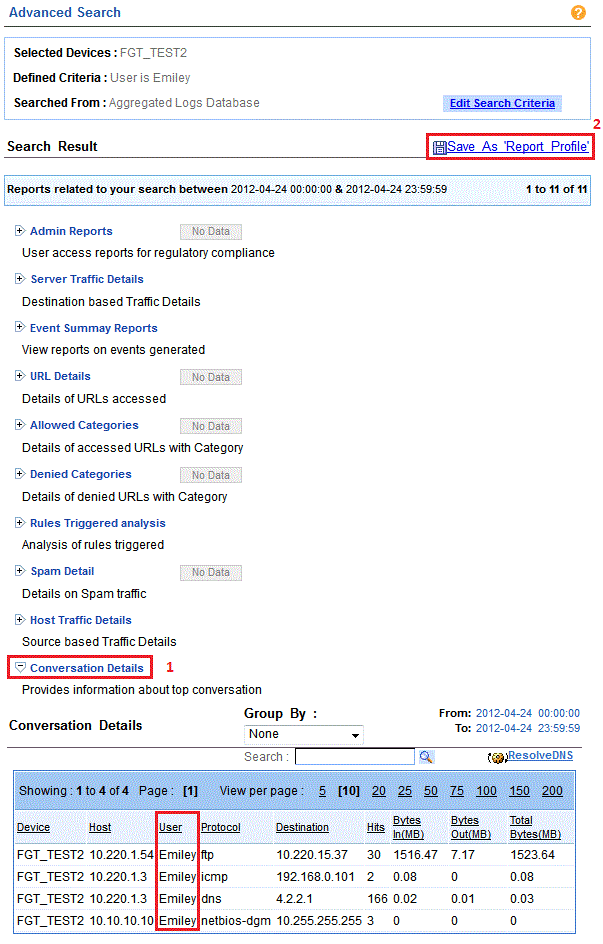Select destination 10.220.15.37 cell
This screenshot has height=944, width=603.
coord(312,855)
